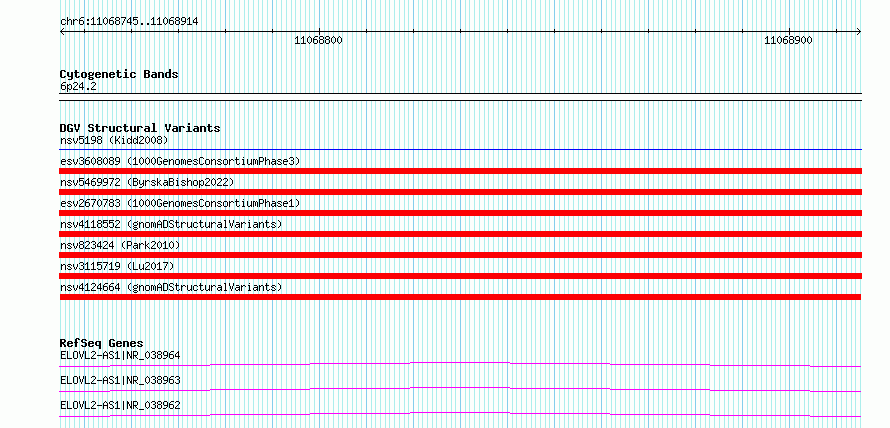This screenshot has width=890, height=428.
Task: Click the 6p24.2 band label
Action: pos(77,86)
